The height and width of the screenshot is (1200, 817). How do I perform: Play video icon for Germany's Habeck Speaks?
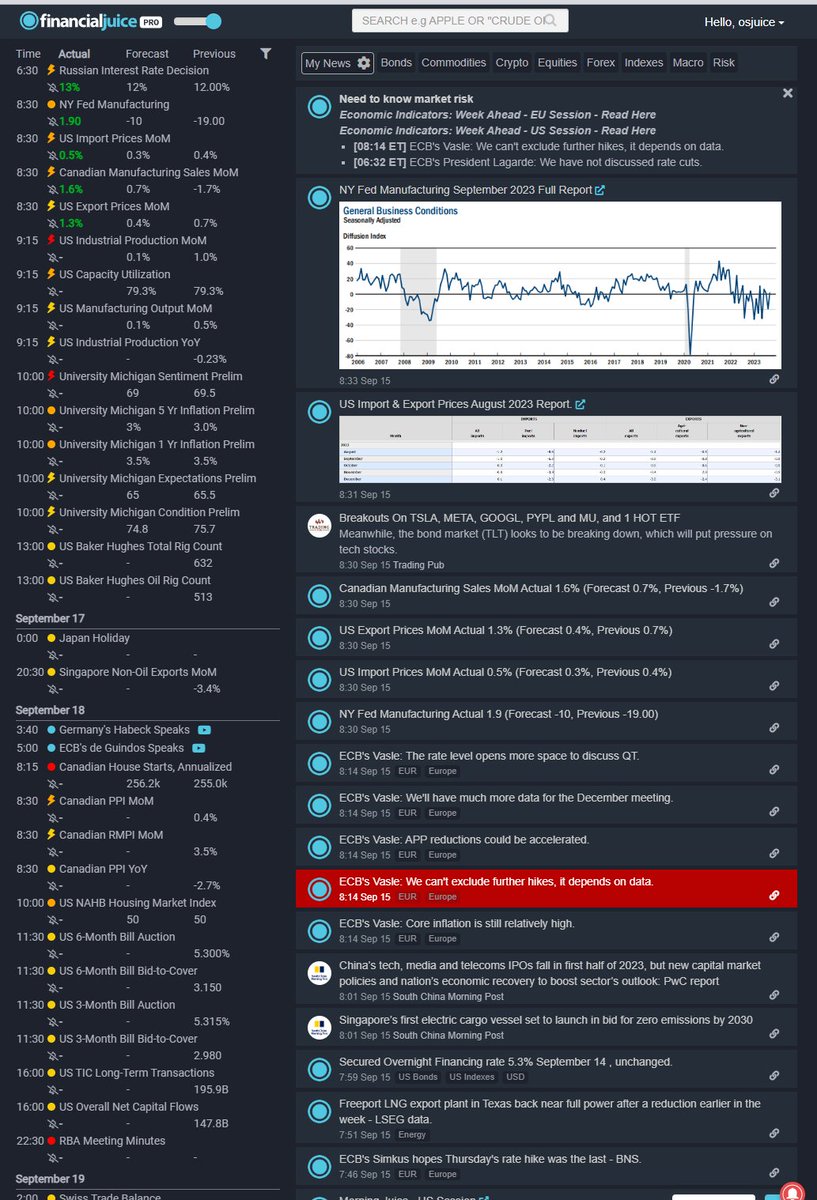(x=204, y=731)
